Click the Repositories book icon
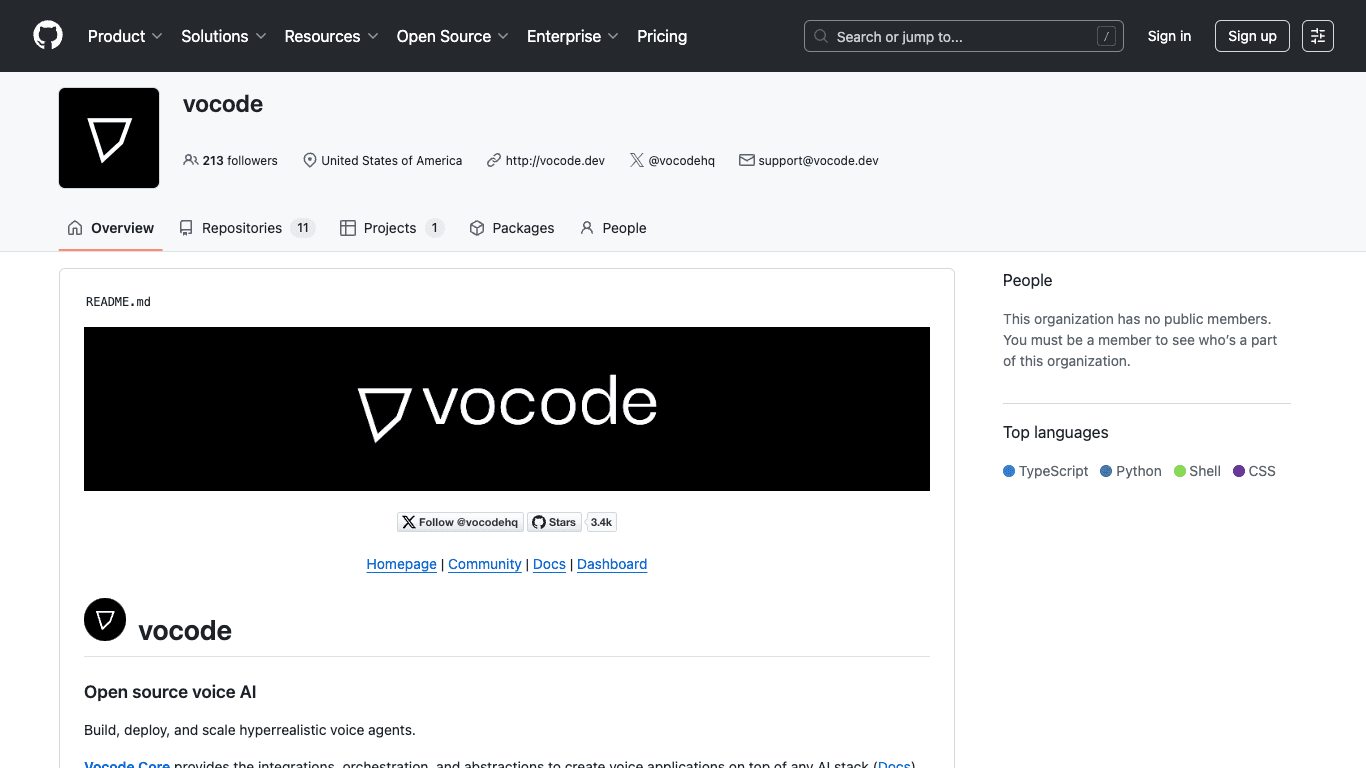This screenshot has height=768, width=1366. 186,228
